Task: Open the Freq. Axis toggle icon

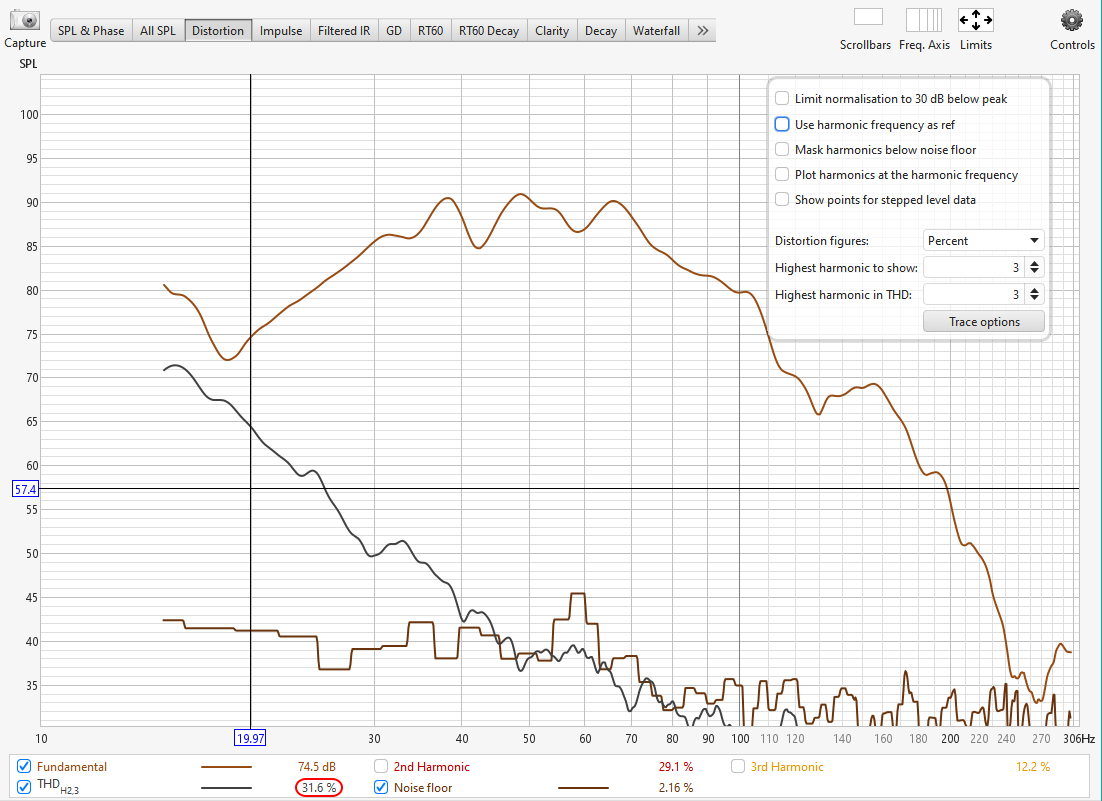Action: click(923, 20)
